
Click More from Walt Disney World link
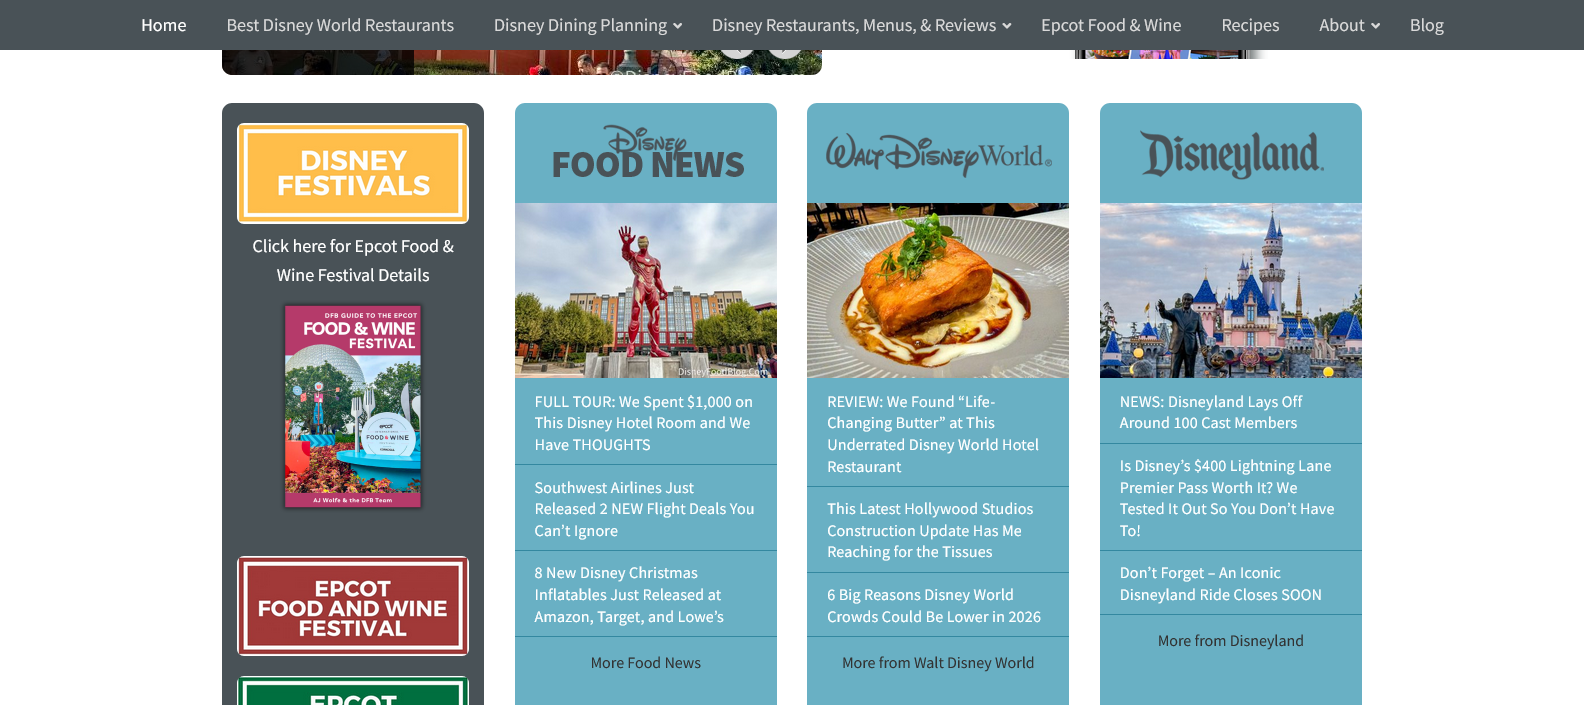pos(938,663)
